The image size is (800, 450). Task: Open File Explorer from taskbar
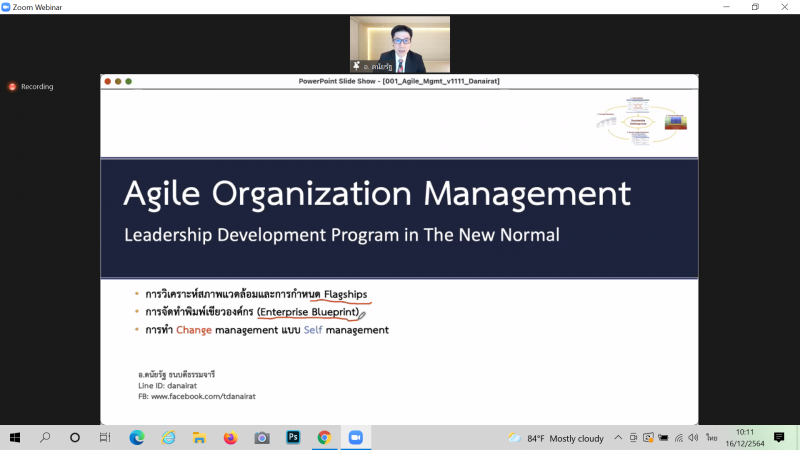pos(199,438)
